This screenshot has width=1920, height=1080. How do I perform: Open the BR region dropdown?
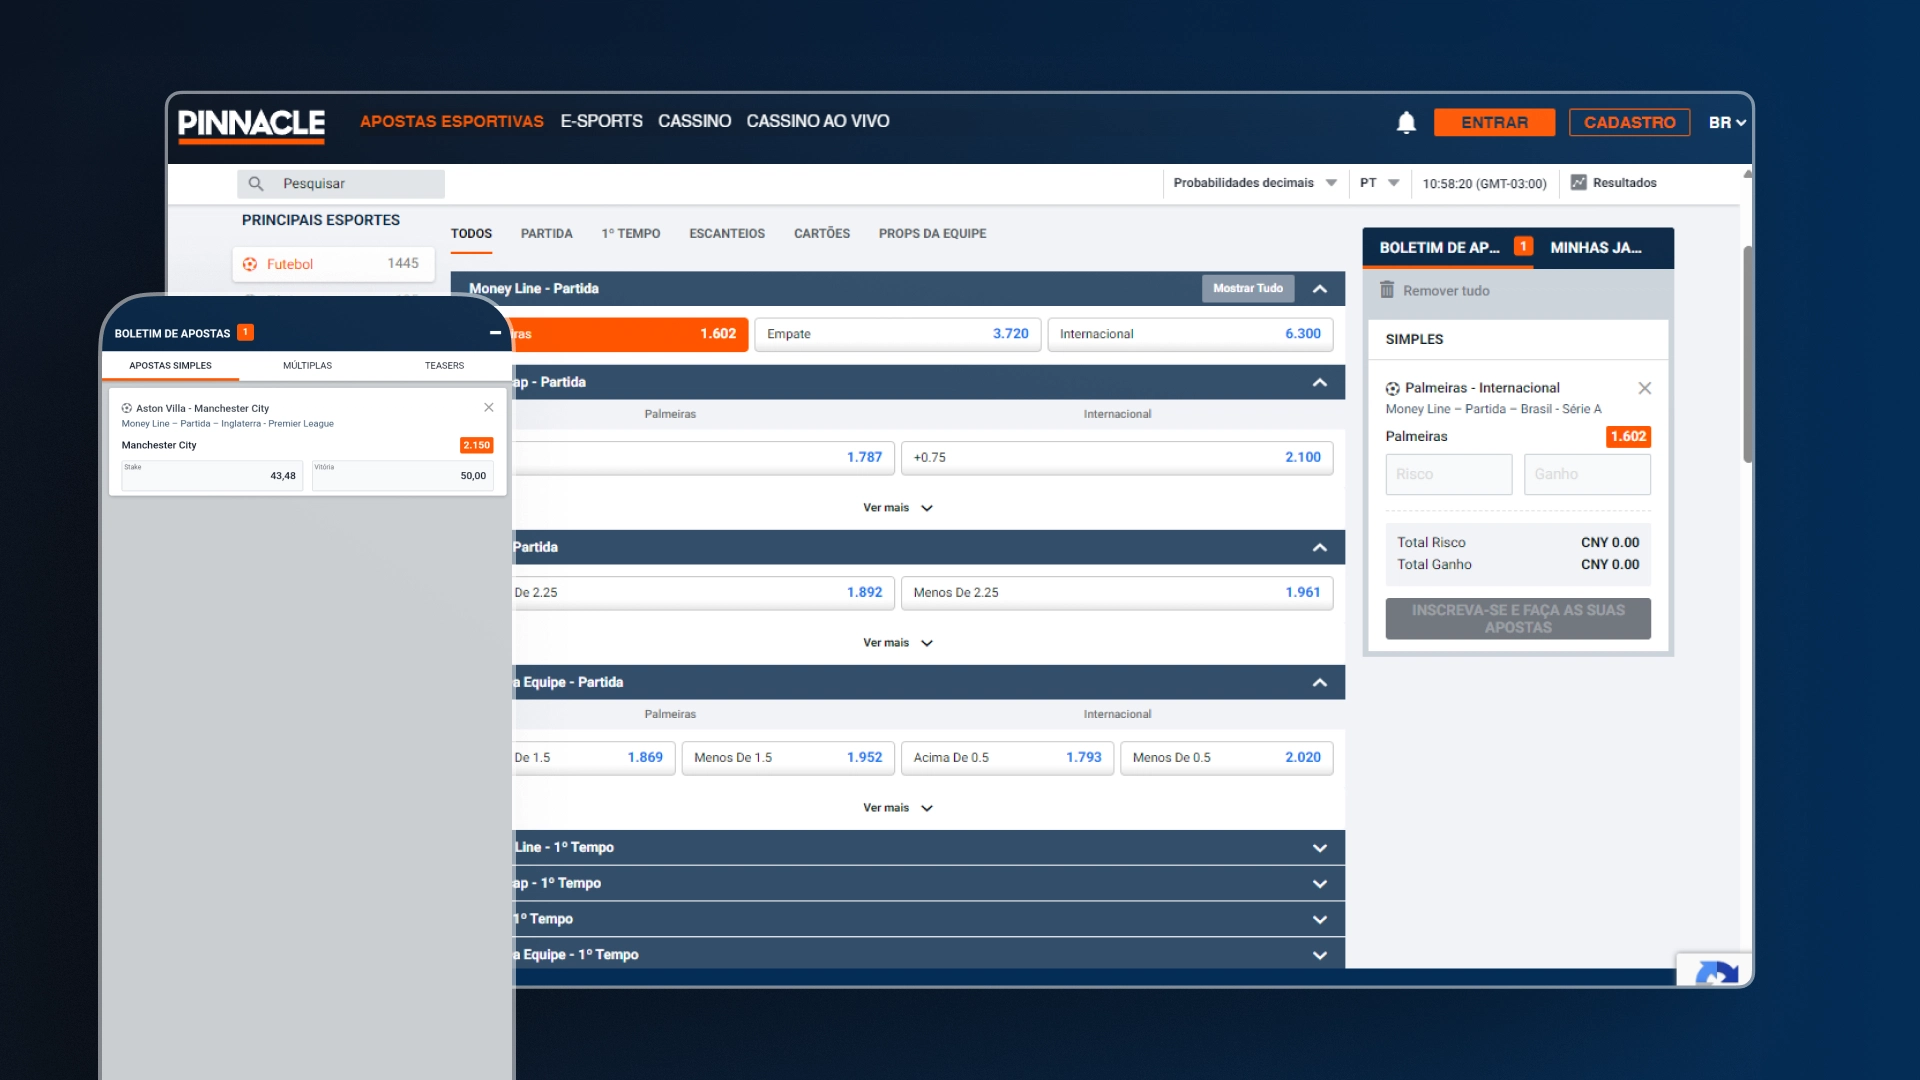pyautogui.click(x=1727, y=122)
